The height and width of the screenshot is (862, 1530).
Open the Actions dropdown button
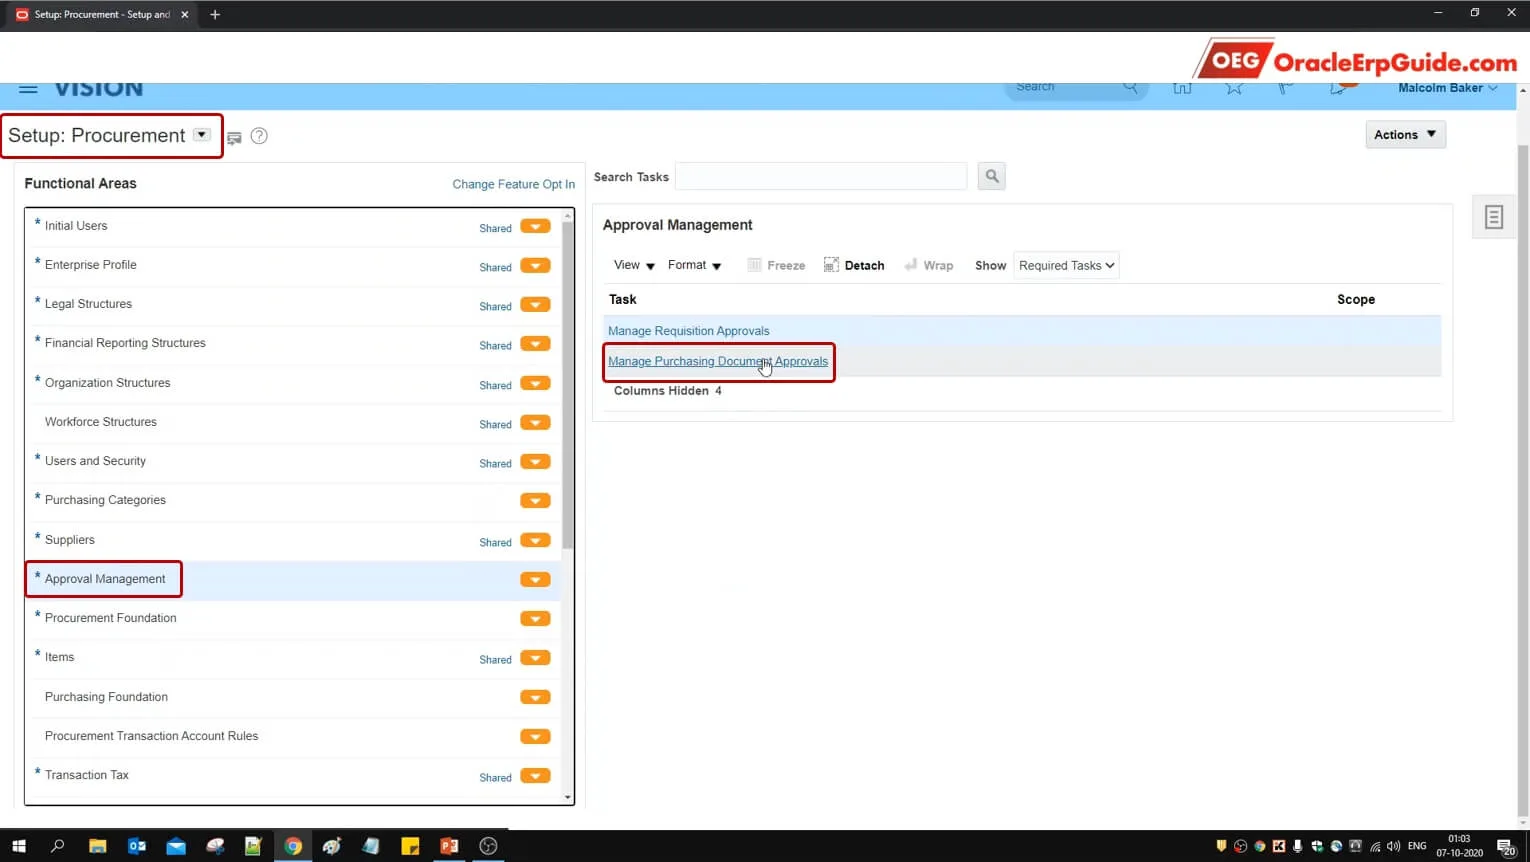point(1405,134)
